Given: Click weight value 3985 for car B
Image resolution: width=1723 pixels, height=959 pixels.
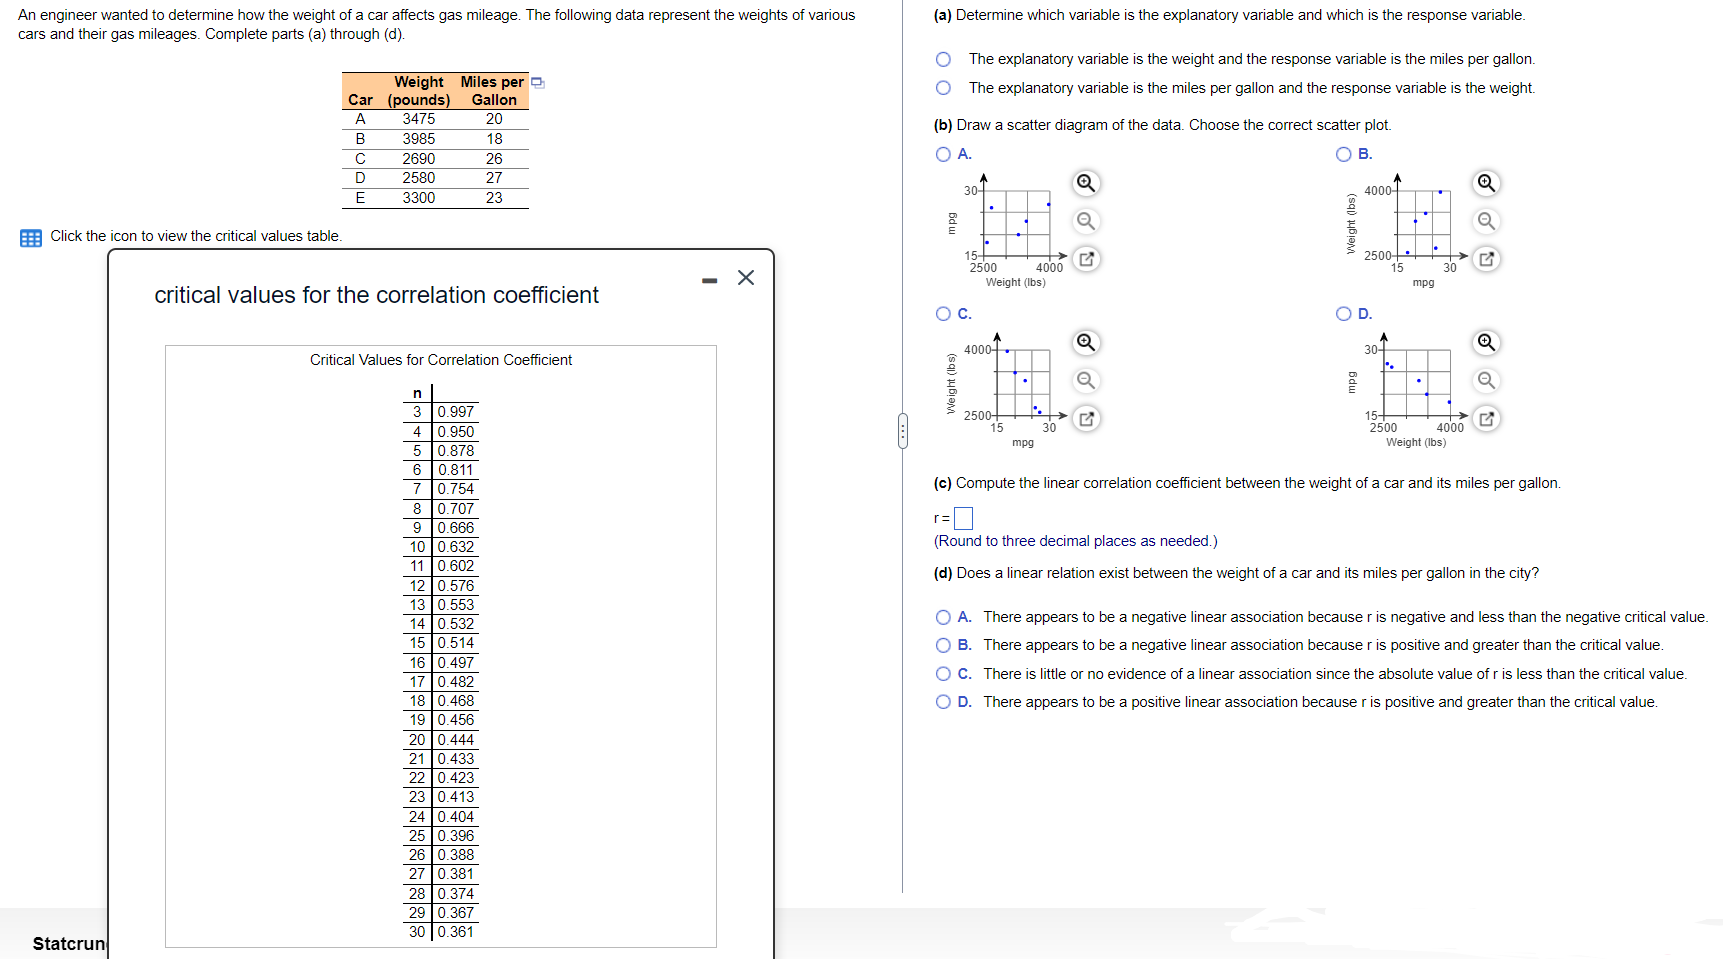Looking at the screenshot, I should pos(419,139).
